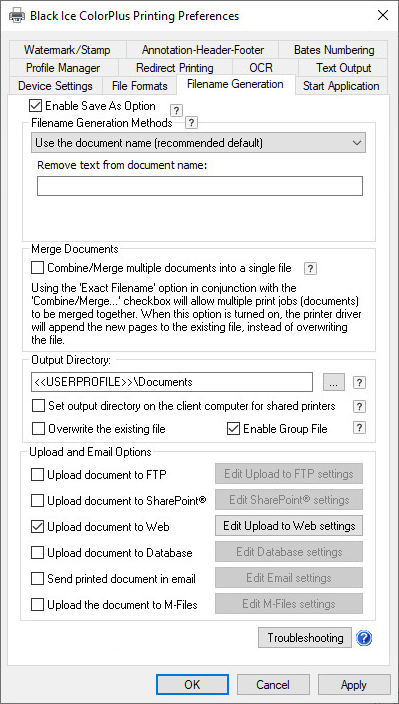Click help icon for Combine/Merge documents
The image size is (399, 704).
pos(310,268)
